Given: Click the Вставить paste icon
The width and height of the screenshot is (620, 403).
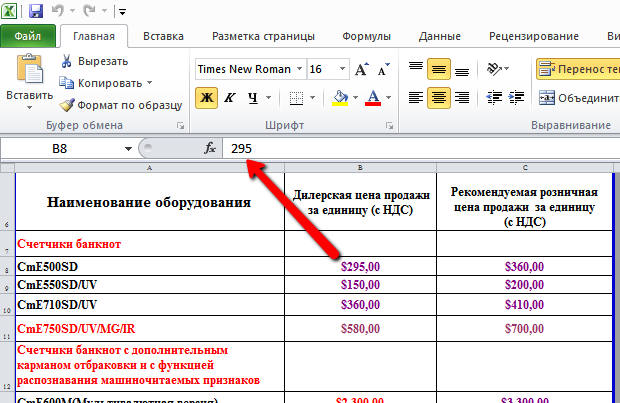Looking at the screenshot, I should click(30, 69).
